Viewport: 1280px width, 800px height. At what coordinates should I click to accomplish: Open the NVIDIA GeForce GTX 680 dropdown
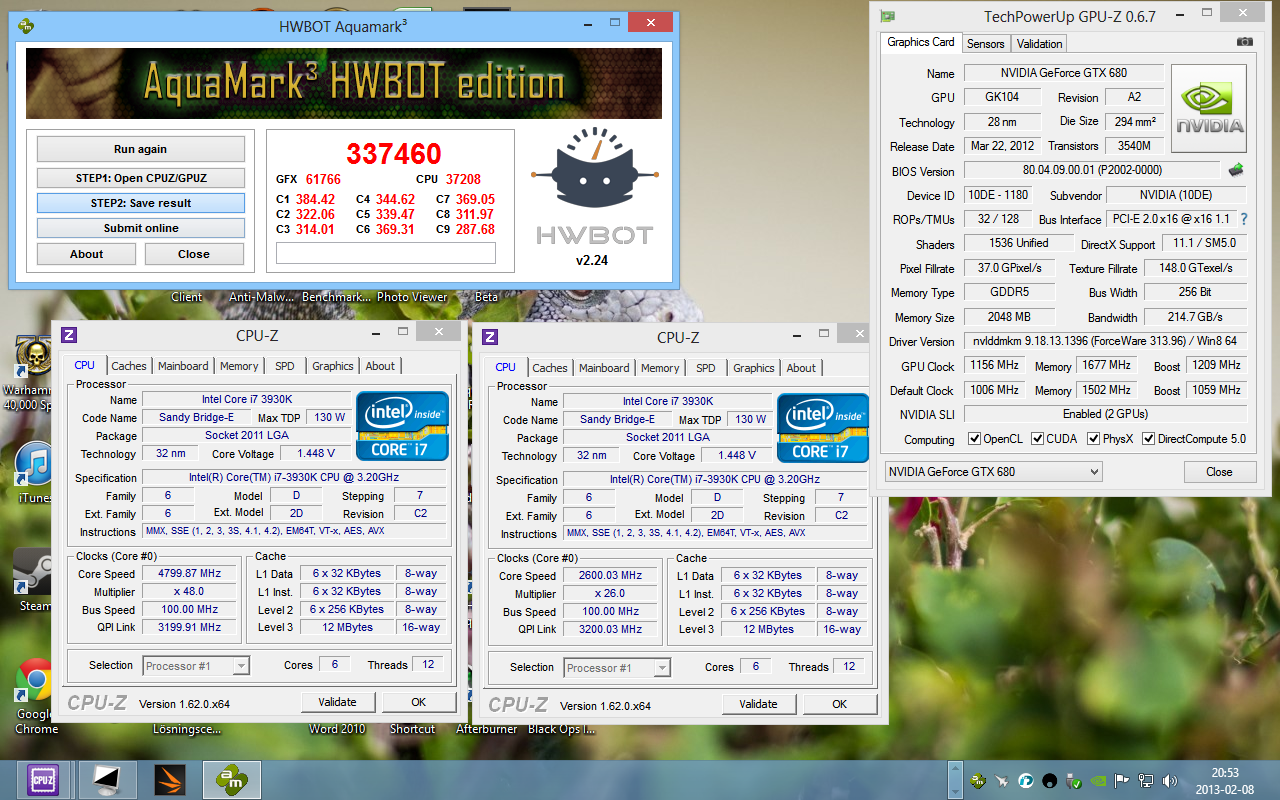pyautogui.click(x=993, y=472)
